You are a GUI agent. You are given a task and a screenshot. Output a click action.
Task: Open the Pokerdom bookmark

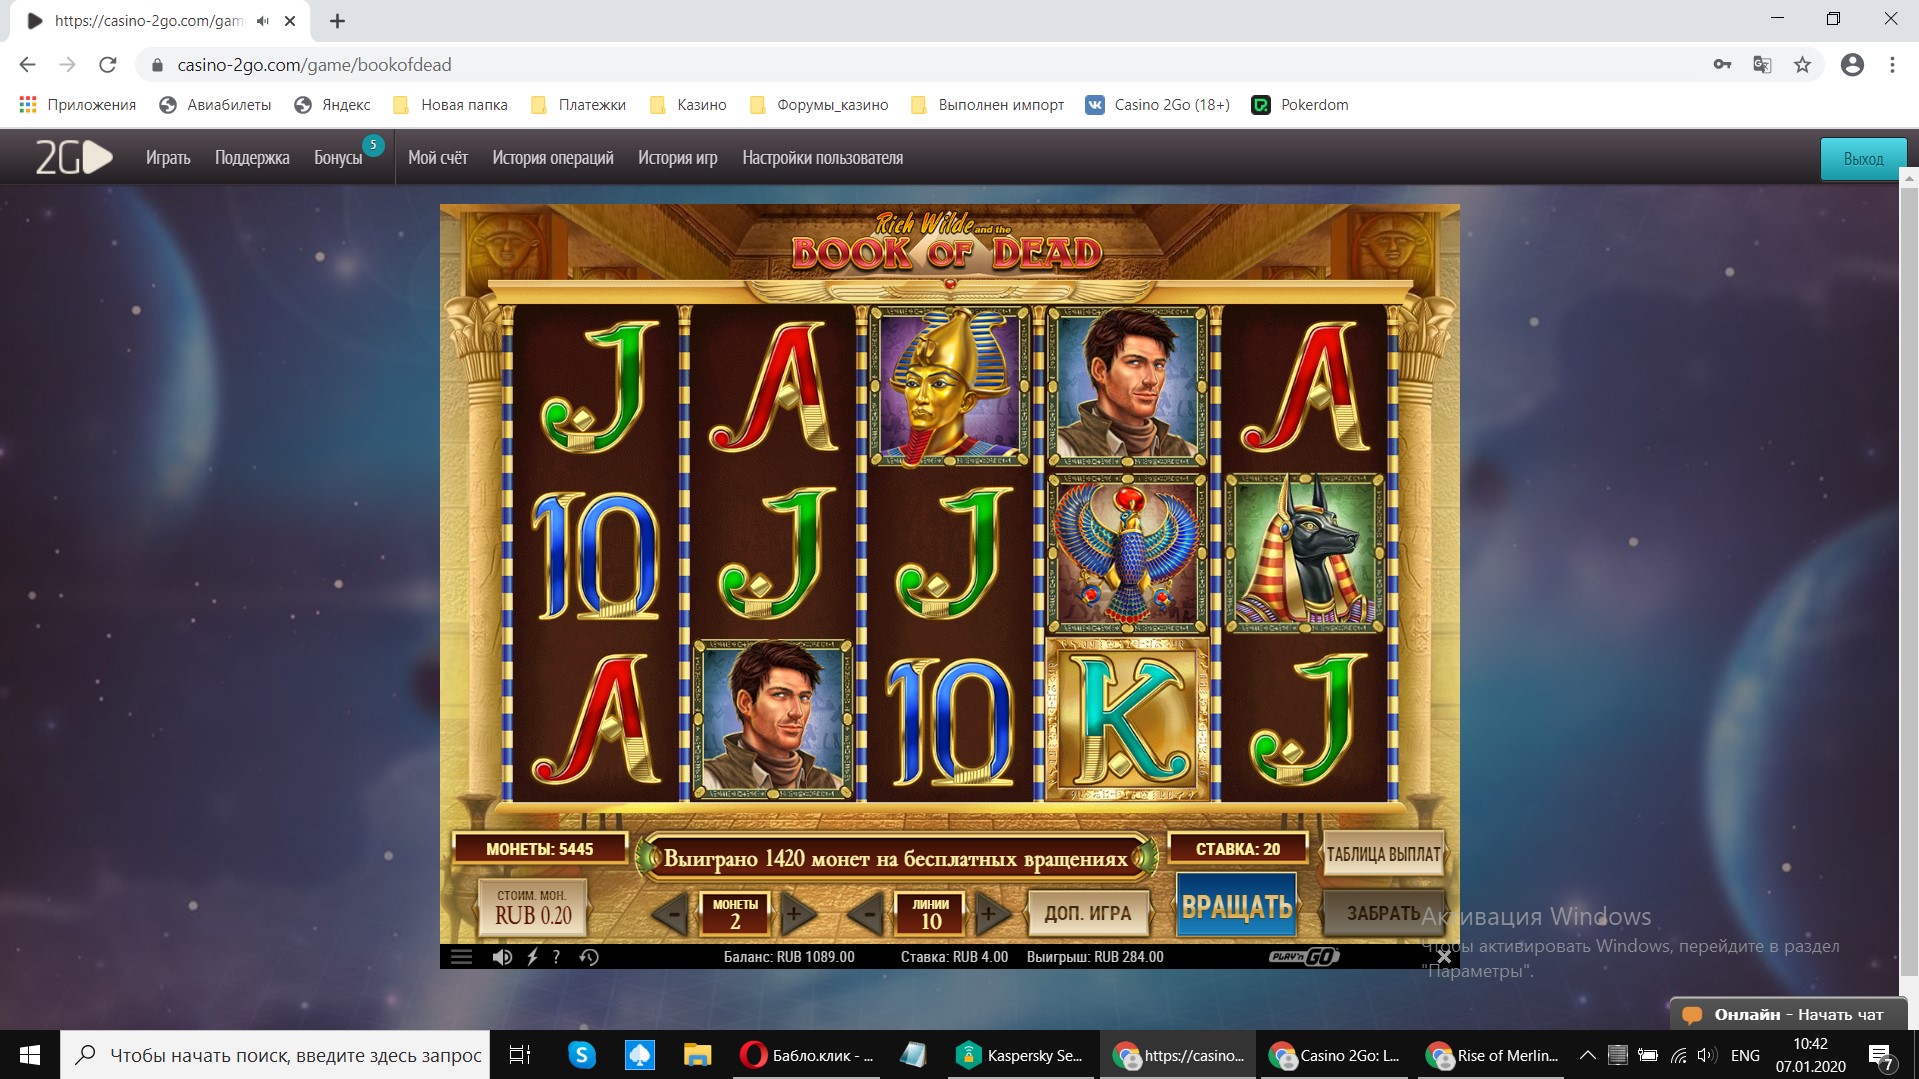coord(1300,105)
